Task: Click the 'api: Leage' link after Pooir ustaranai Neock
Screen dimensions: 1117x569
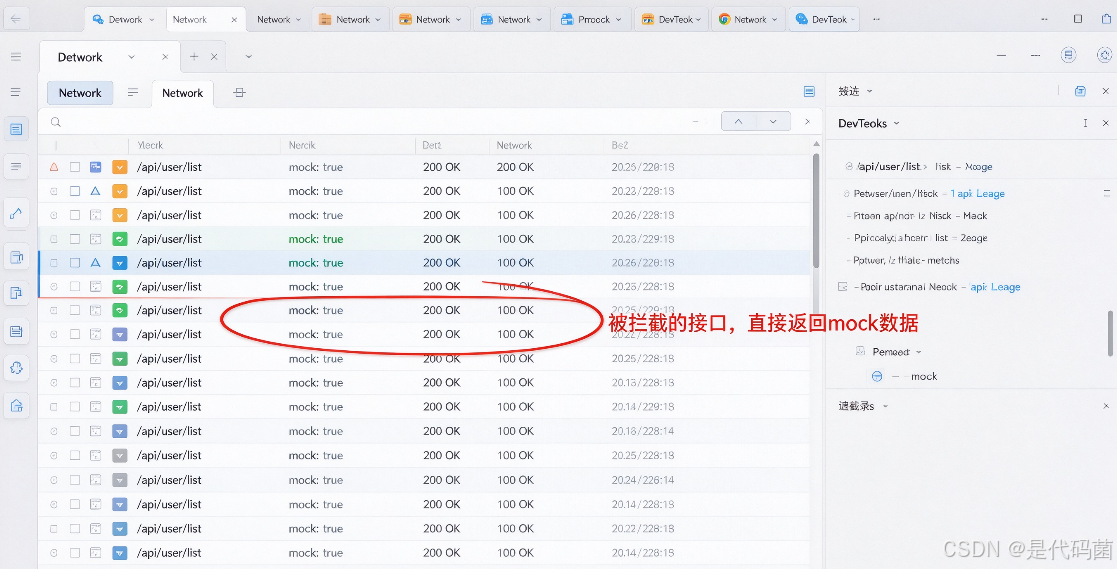Action: point(995,287)
